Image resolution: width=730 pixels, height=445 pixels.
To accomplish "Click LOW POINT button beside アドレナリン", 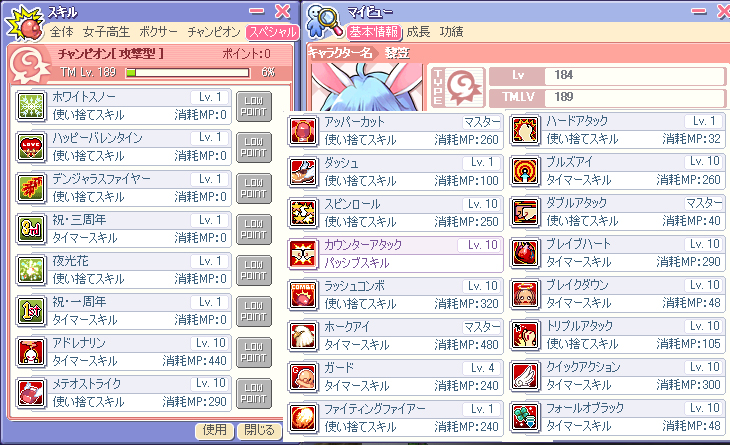I will tap(254, 352).
